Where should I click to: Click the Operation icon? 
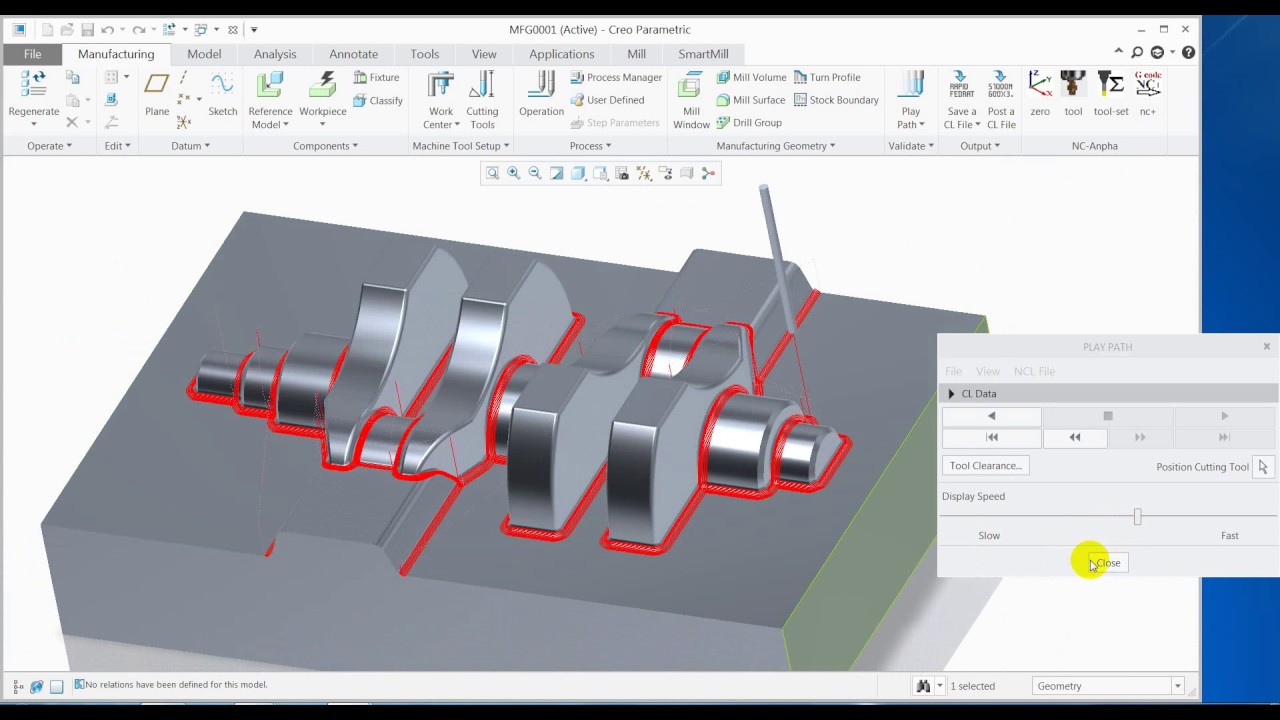pyautogui.click(x=541, y=86)
